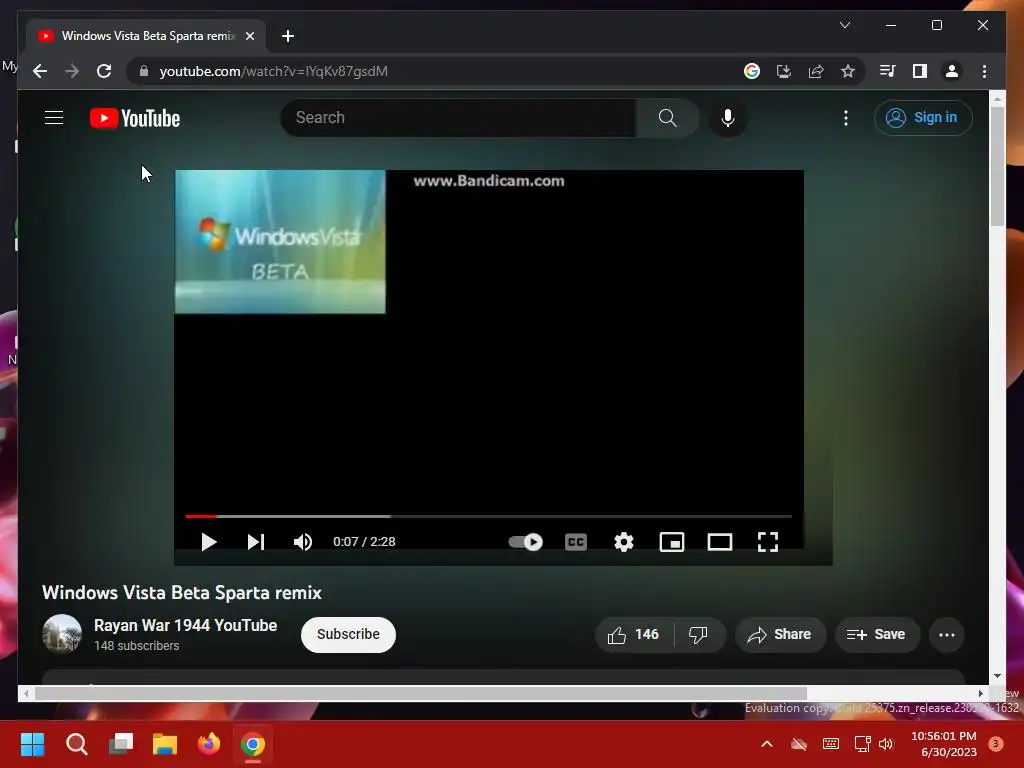Screen dimensions: 1024x768
Task: Click the Sign in button
Action: (923, 118)
